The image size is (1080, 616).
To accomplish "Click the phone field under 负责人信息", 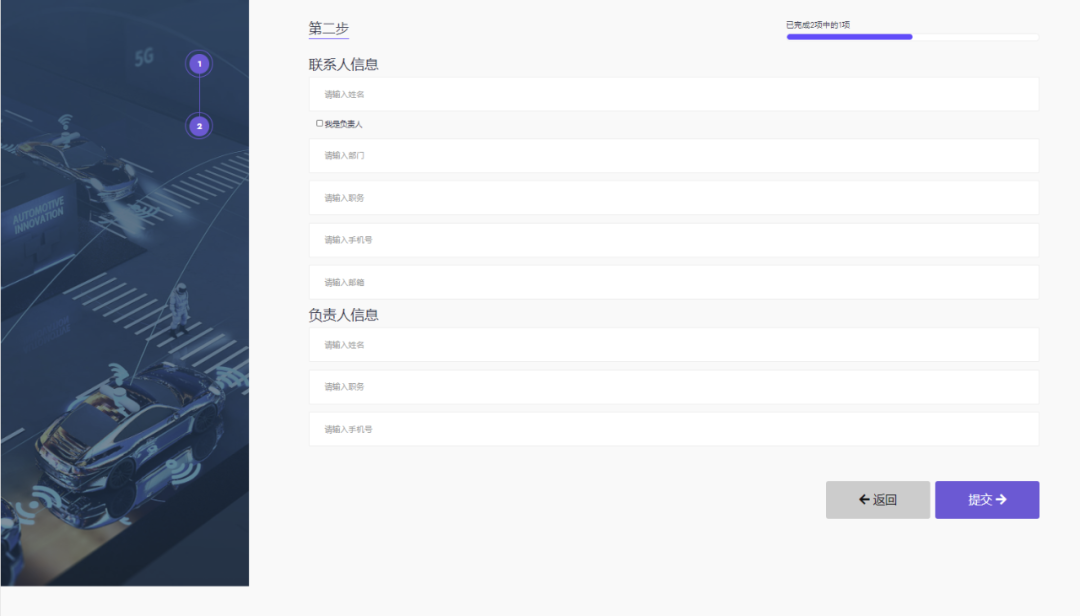I will [x=673, y=429].
